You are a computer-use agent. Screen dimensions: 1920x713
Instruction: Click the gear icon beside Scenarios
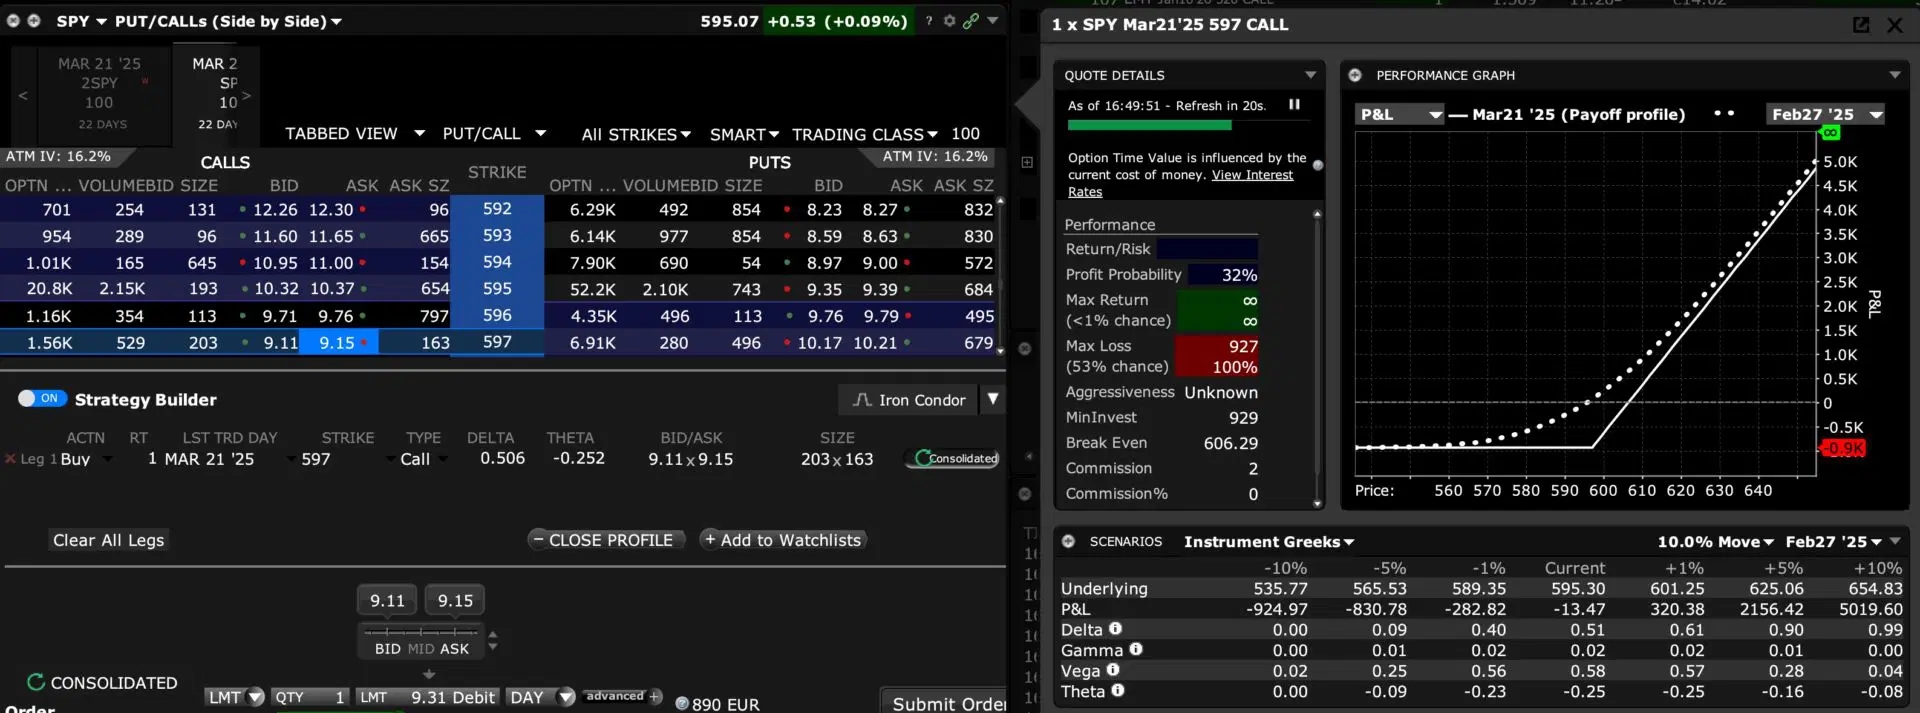(x=1068, y=541)
